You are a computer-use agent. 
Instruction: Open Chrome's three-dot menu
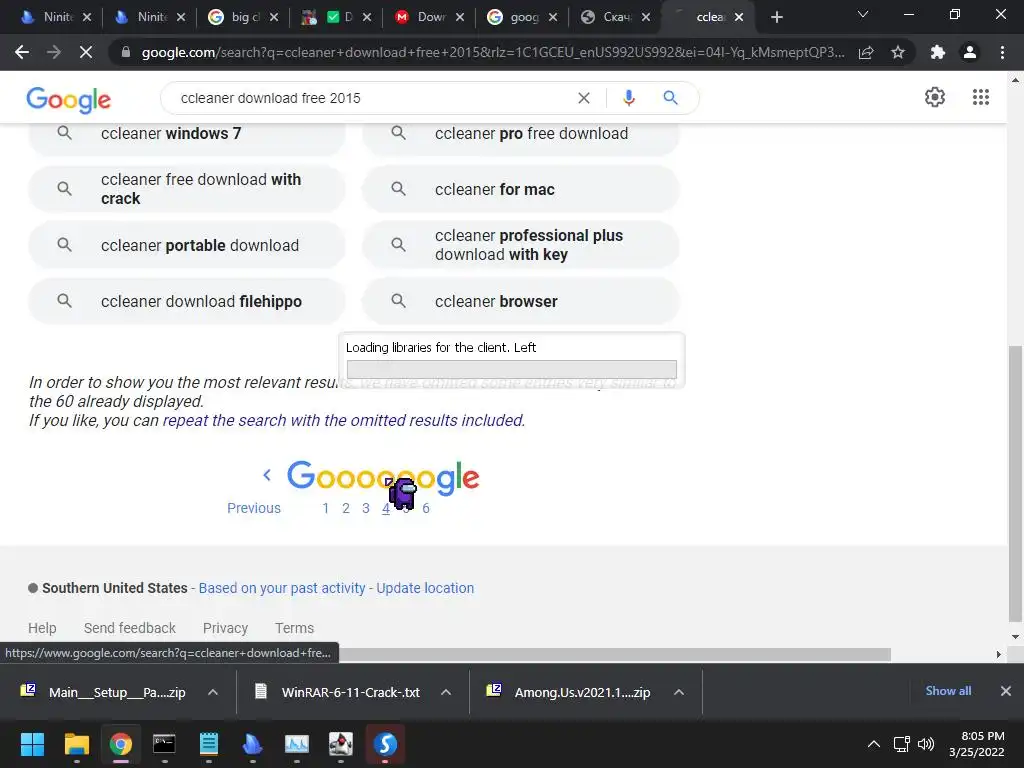pyautogui.click(x=1002, y=52)
